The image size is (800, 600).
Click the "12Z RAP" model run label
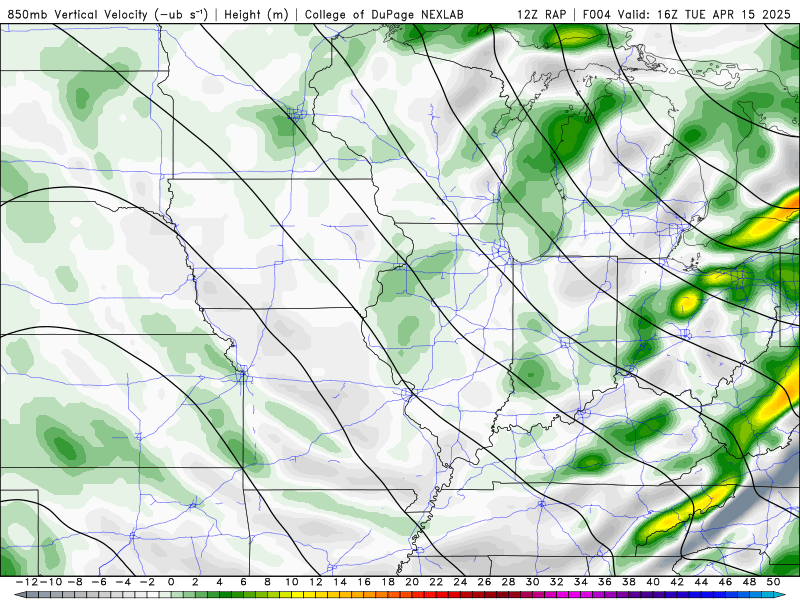[x=541, y=15]
